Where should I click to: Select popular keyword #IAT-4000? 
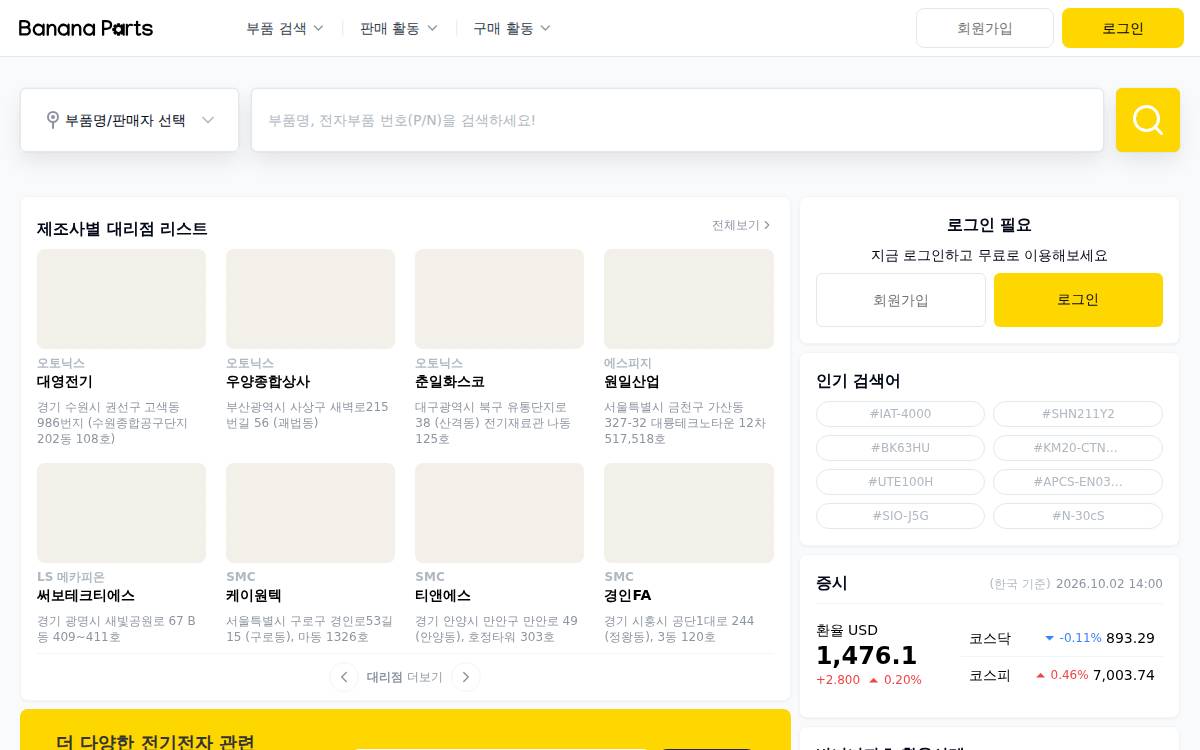(x=901, y=414)
